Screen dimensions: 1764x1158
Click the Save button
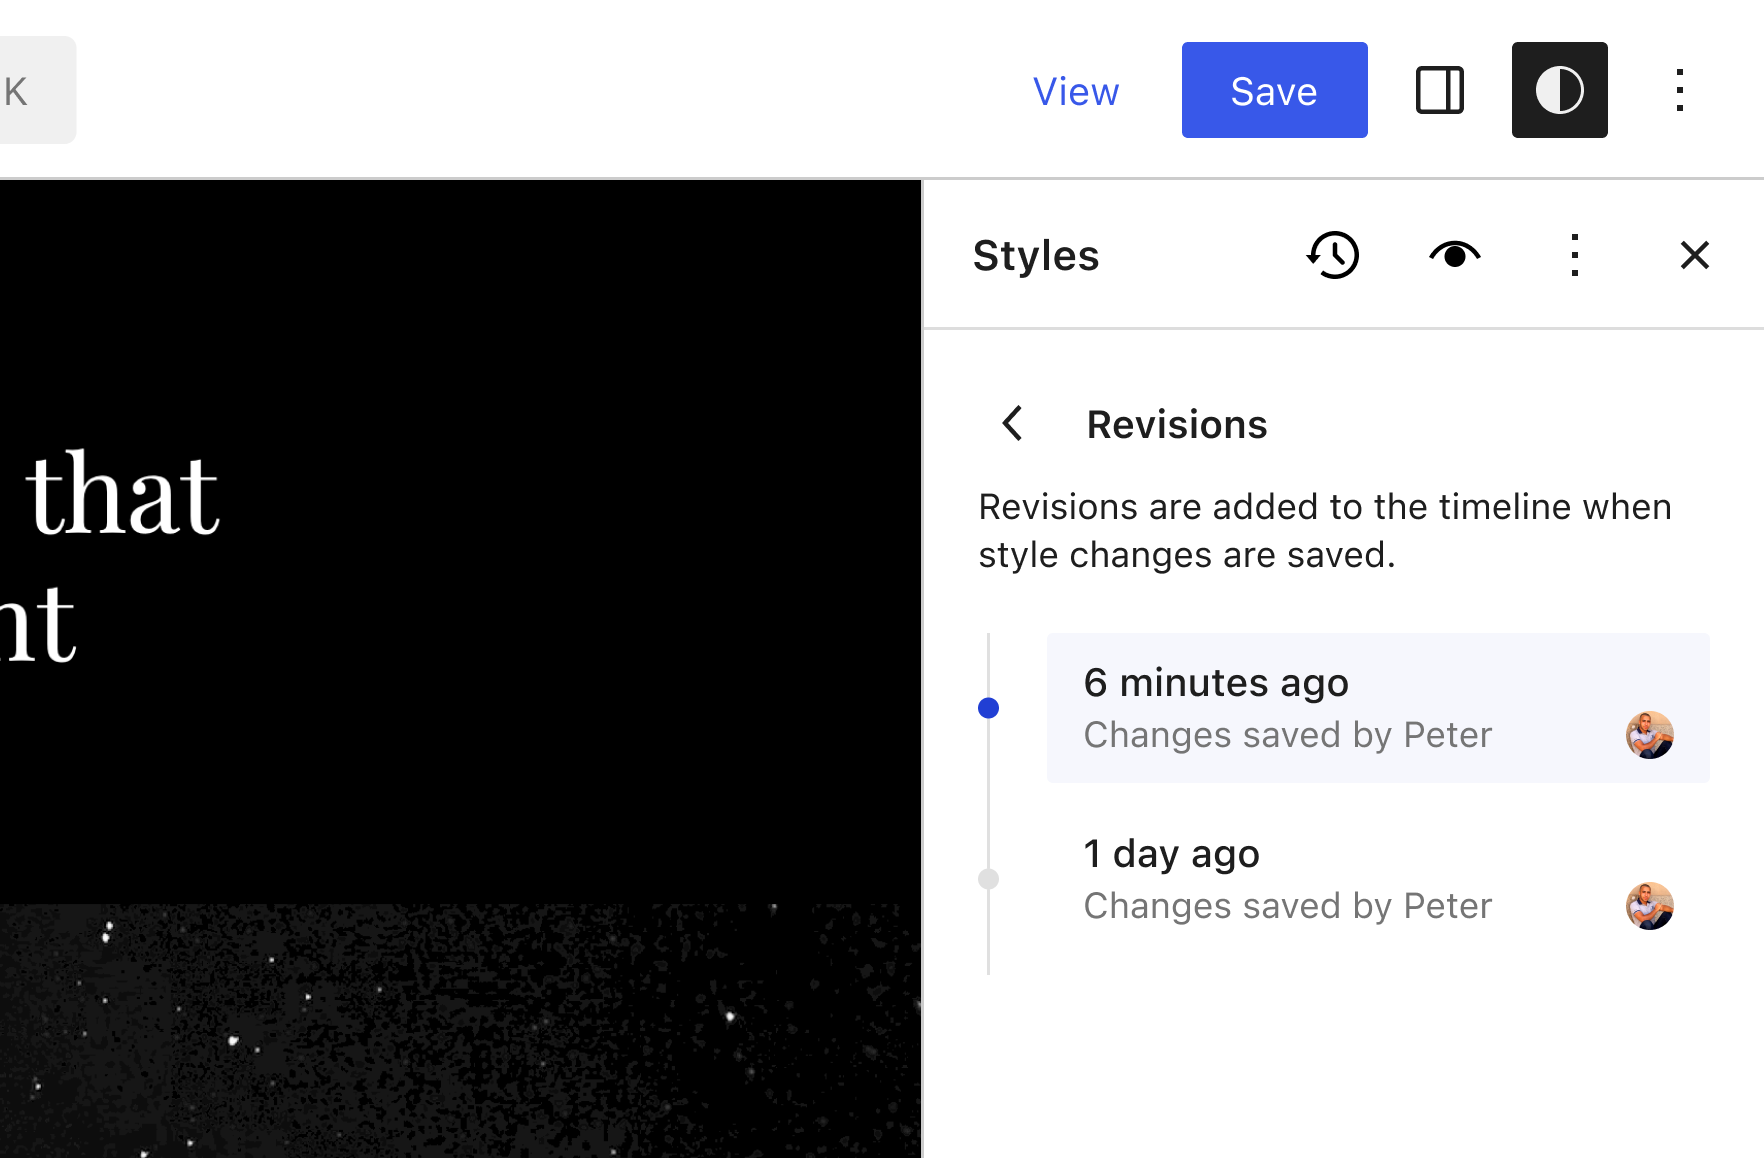pos(1274,90)
